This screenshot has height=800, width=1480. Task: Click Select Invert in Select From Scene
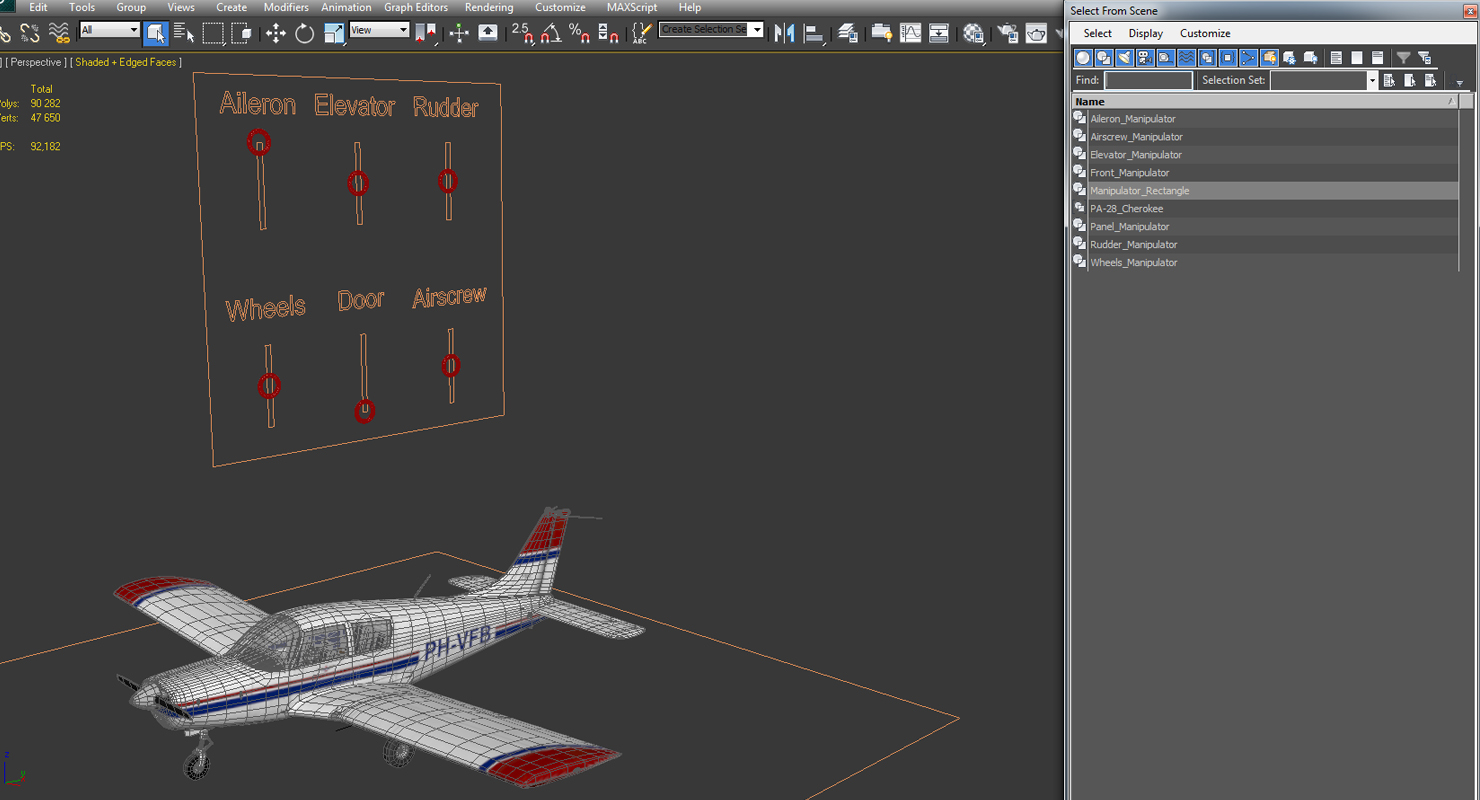click(1377, 58)
